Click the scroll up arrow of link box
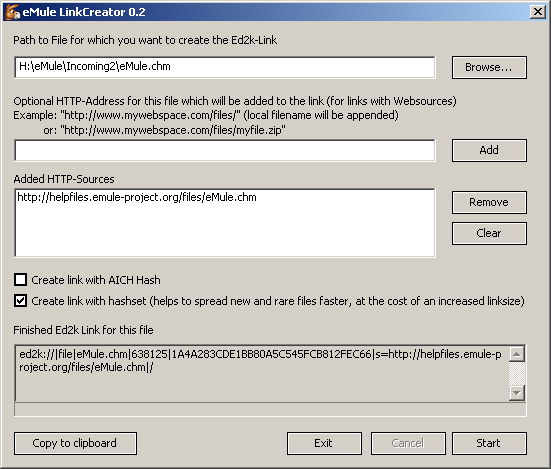Image resolution: width=551 pixels, height=469 pixels. click(x=517, y=354)
